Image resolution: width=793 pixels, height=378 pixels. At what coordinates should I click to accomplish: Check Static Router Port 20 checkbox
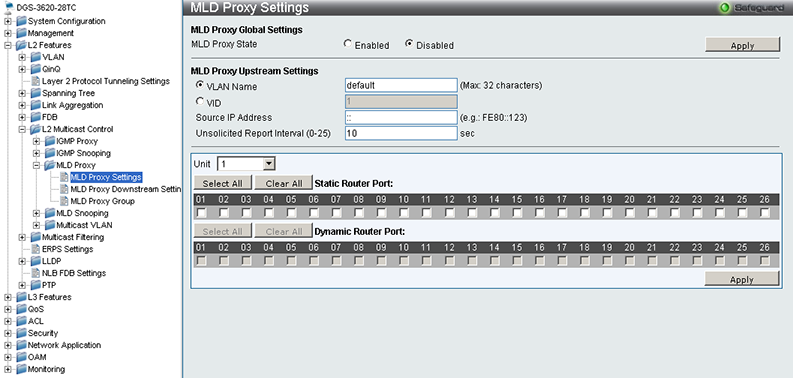(630, 213)
